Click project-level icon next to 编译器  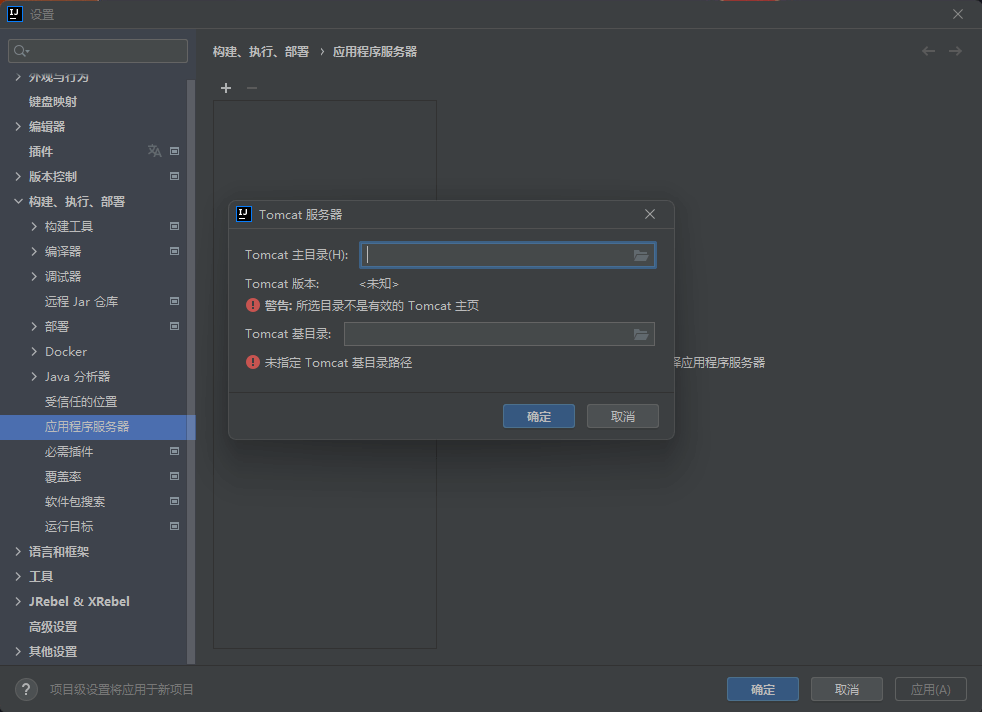[x=175, y=251]
